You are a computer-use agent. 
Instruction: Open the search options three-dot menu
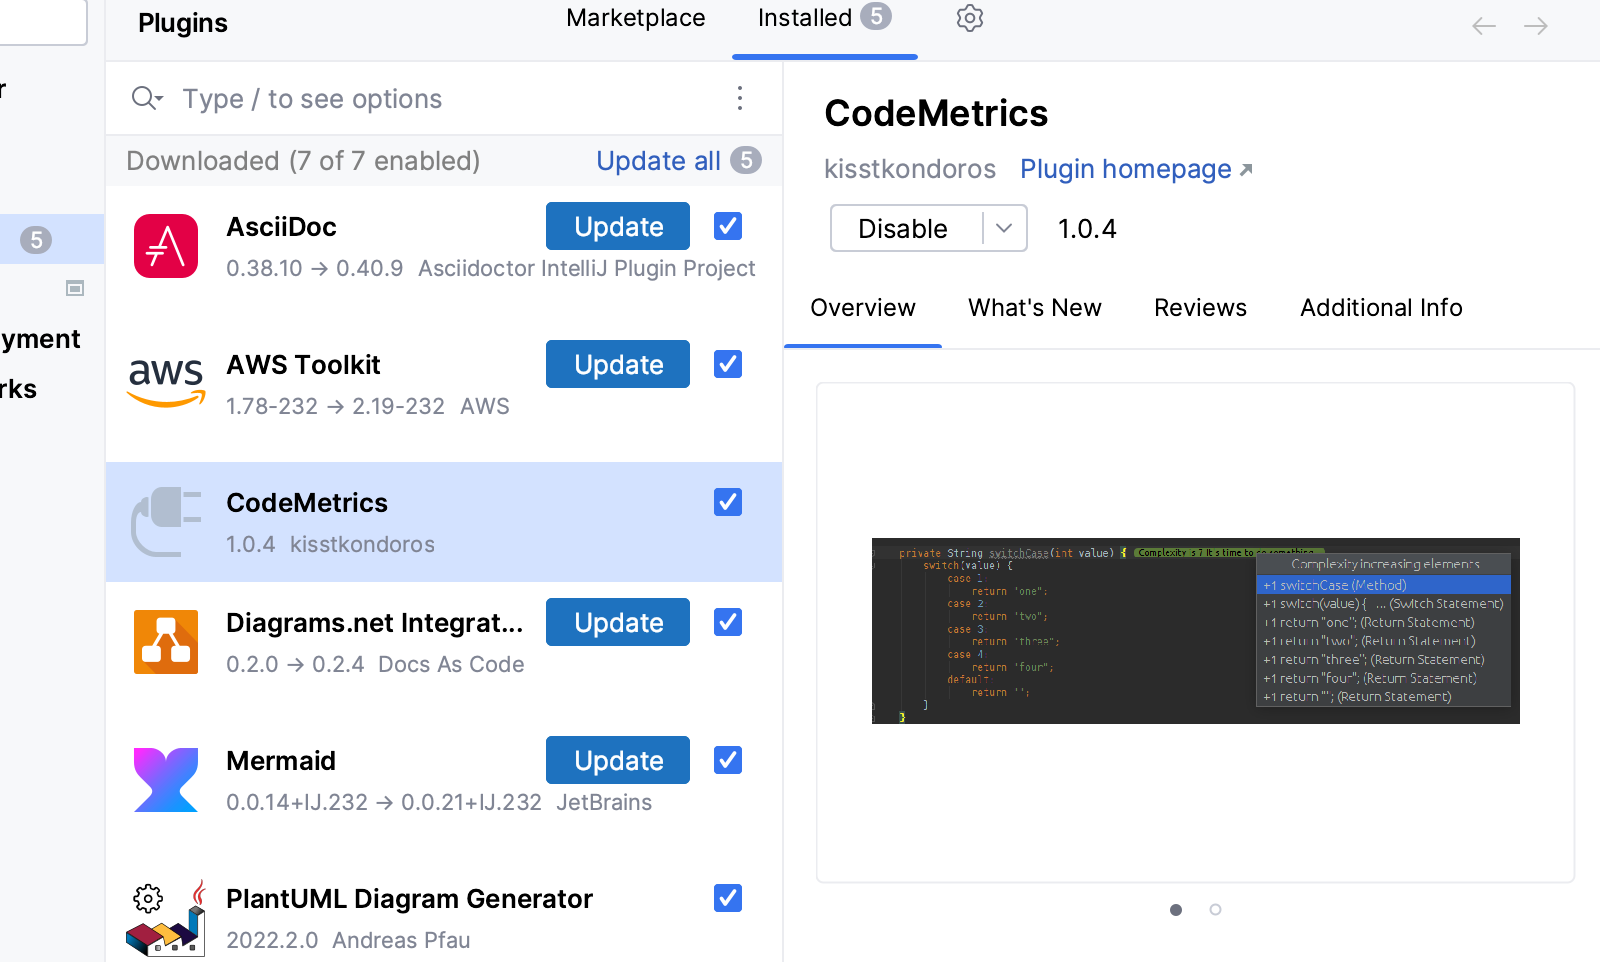740,98
